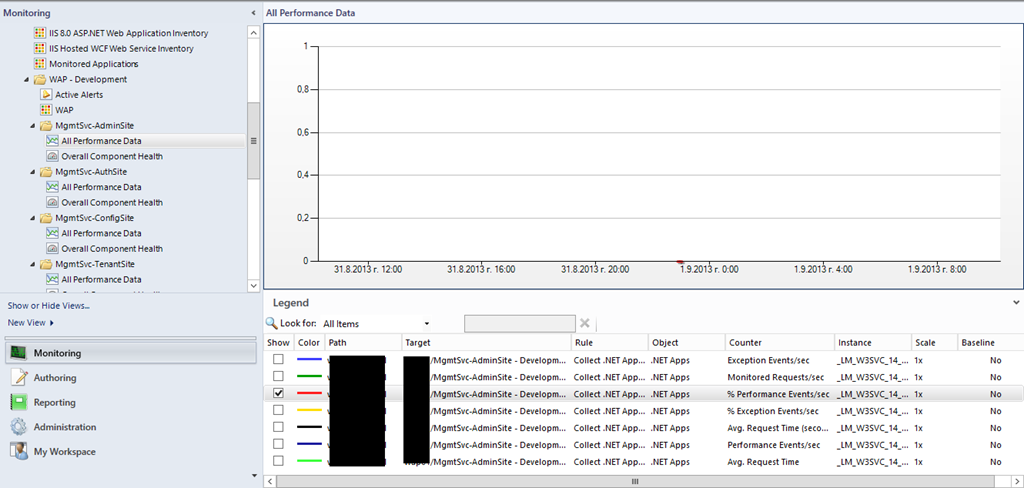This screenshot has height=488, width=1024.
Task: Check the Avg. Request Time (seconds) checkbox
Action: (x=278, y=427)
